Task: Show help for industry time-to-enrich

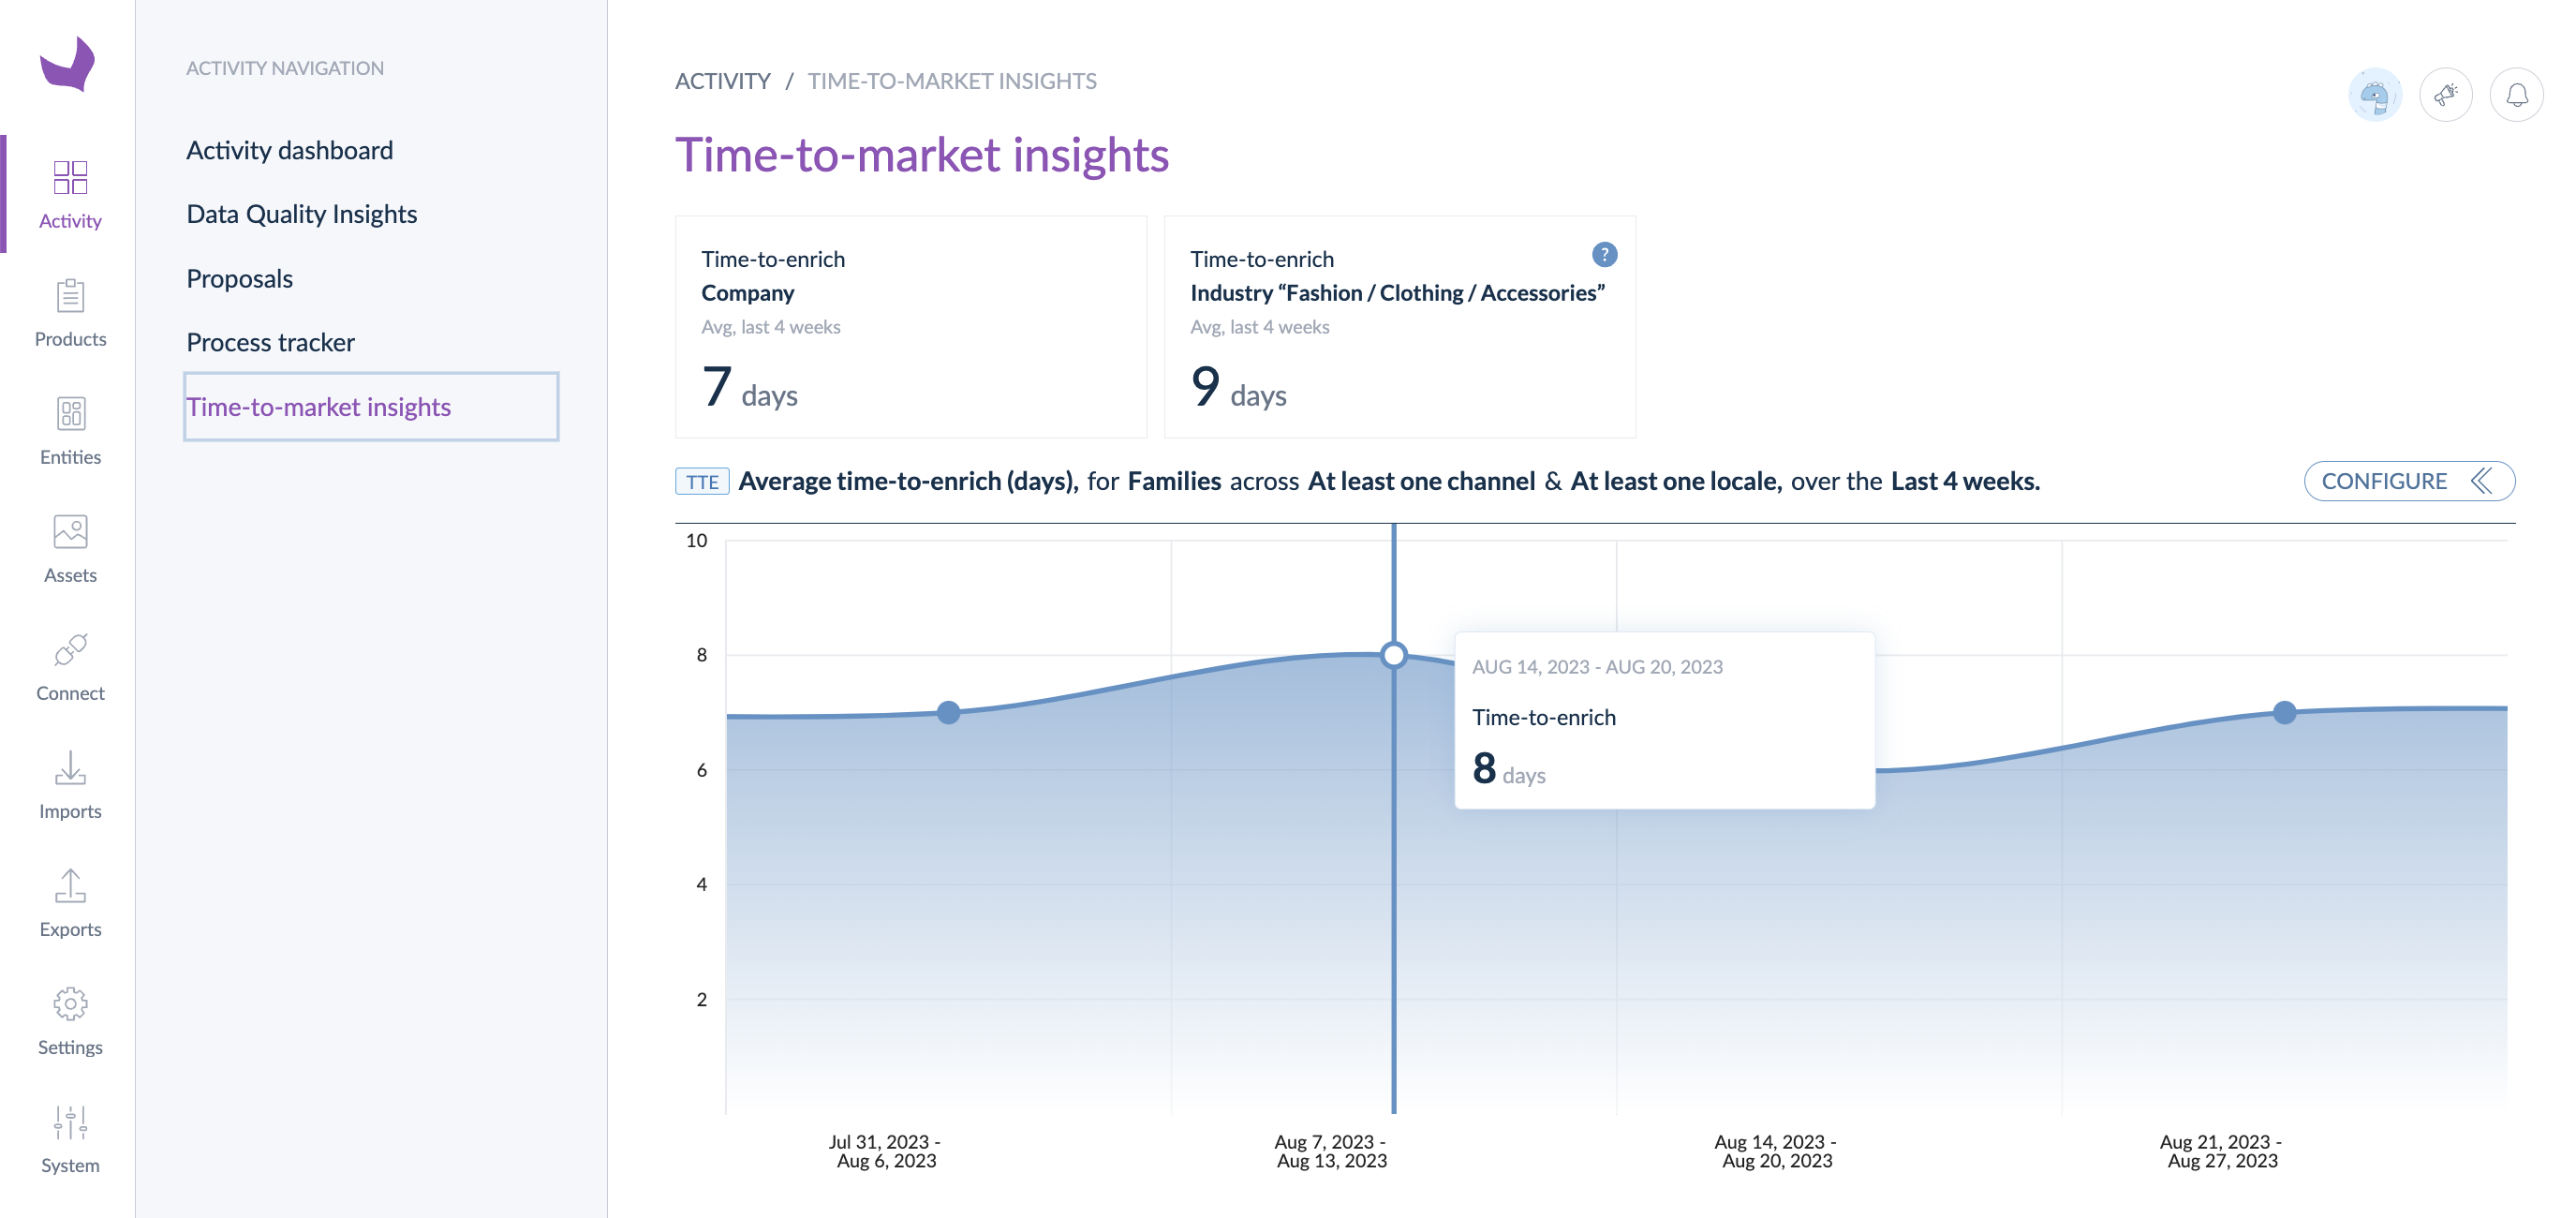Action: pos(1604,255)
